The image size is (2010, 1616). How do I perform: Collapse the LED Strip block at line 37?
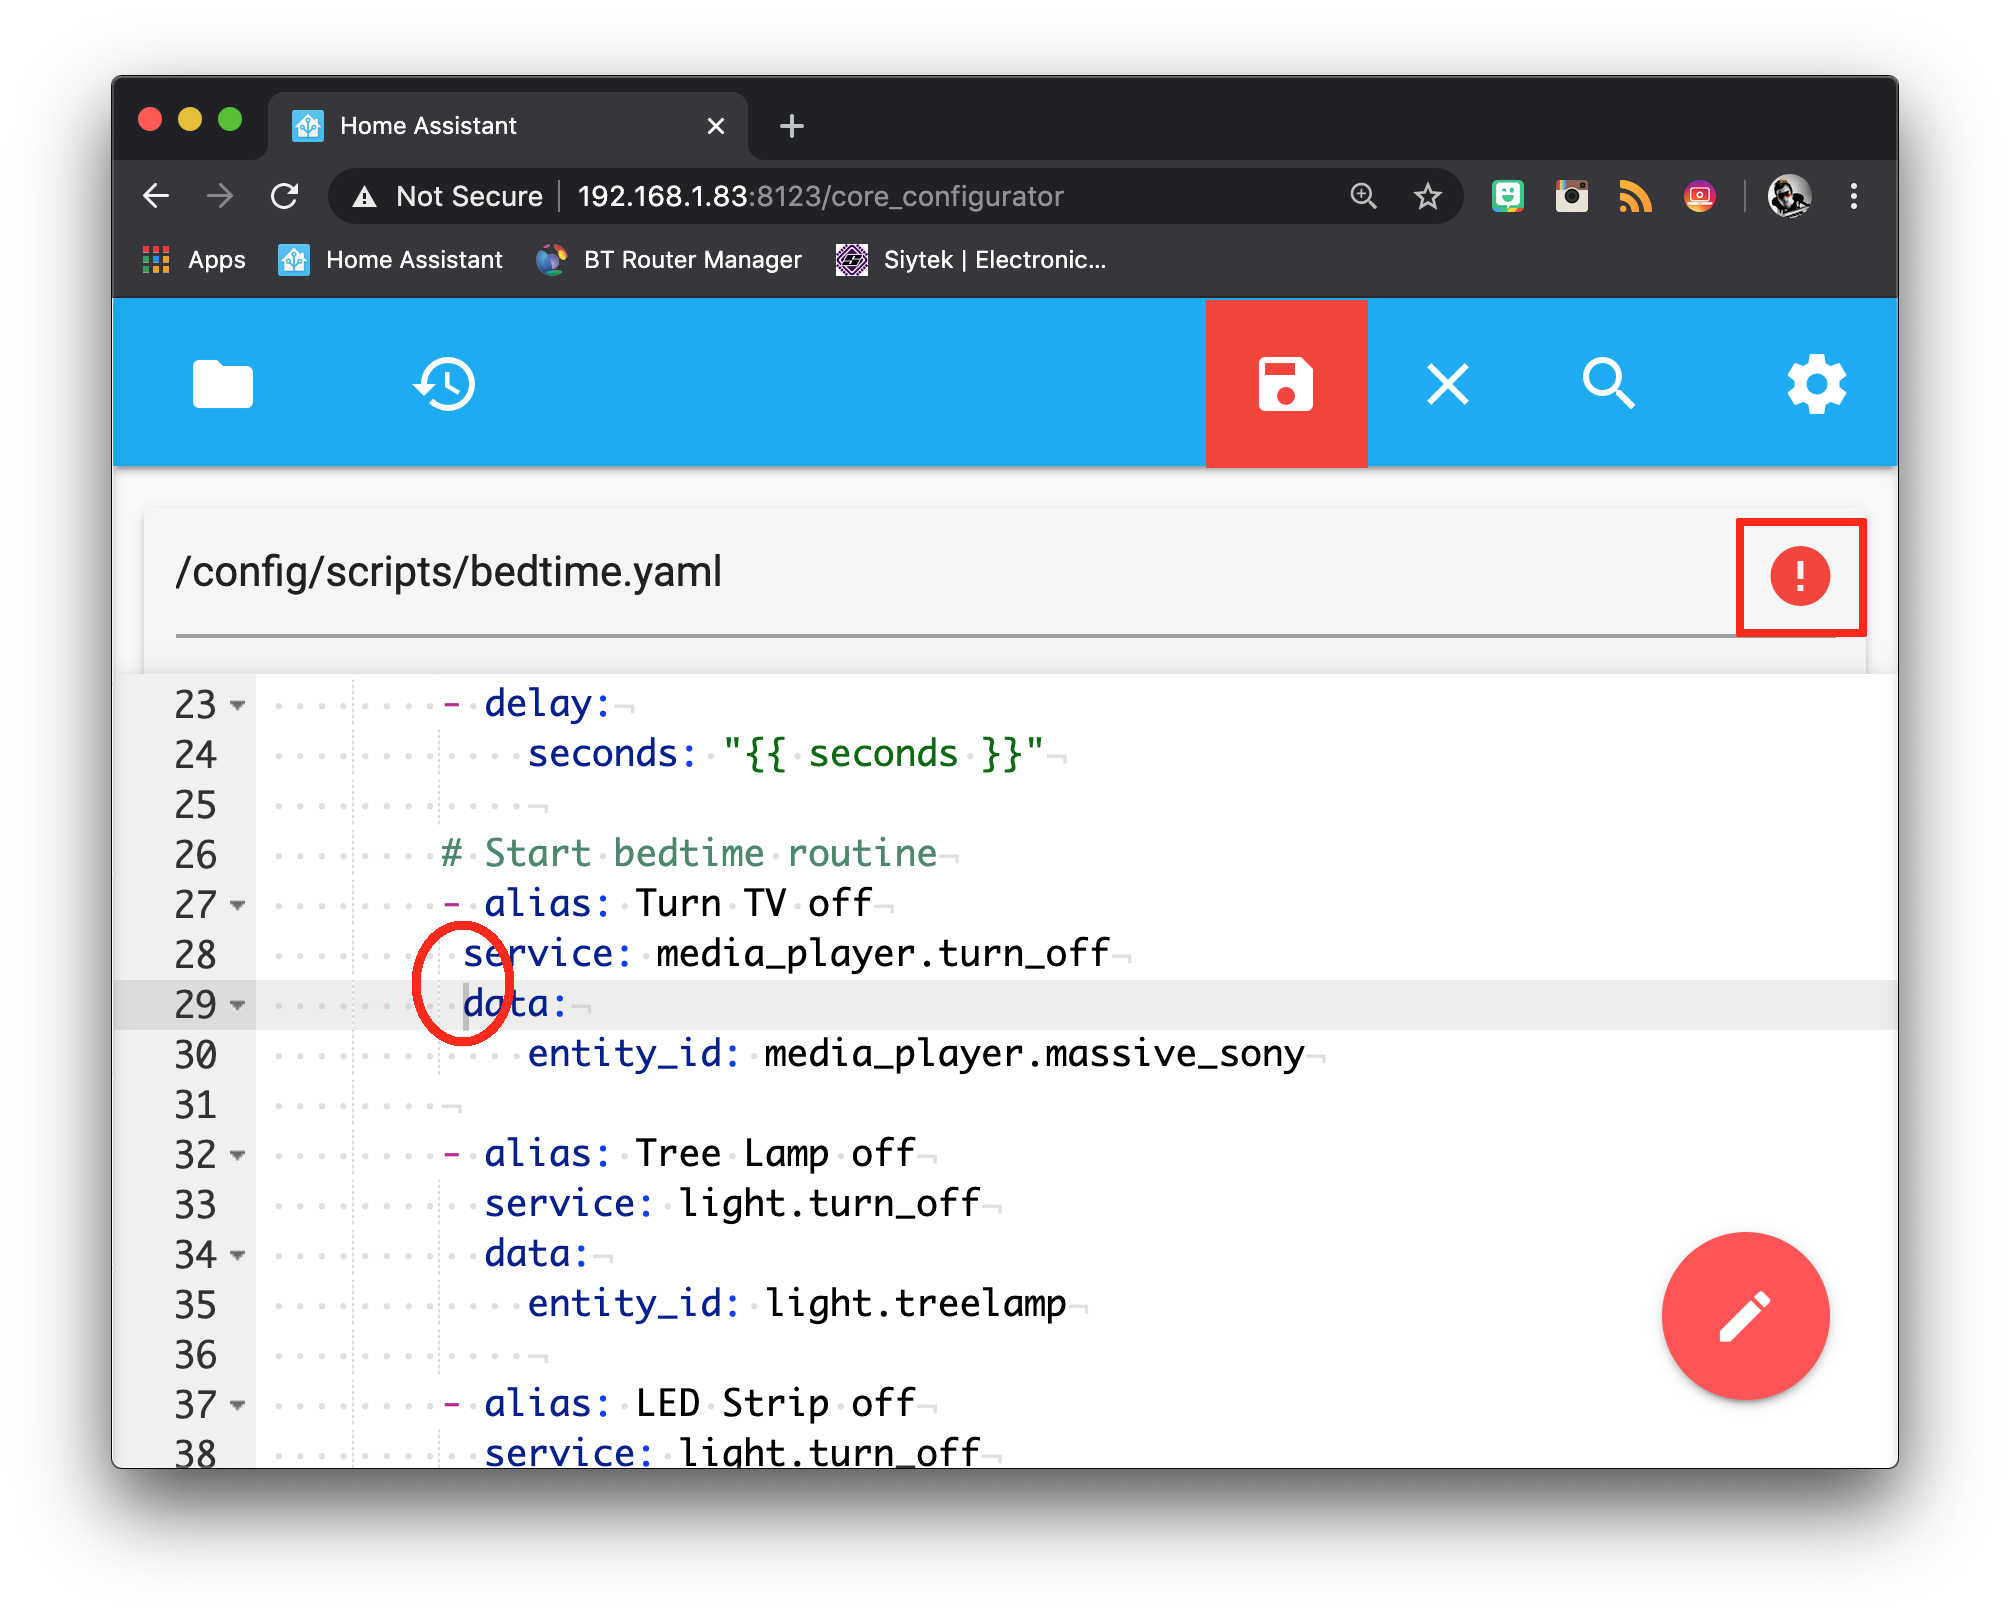pyautogui.click(x=237, y=1404)
